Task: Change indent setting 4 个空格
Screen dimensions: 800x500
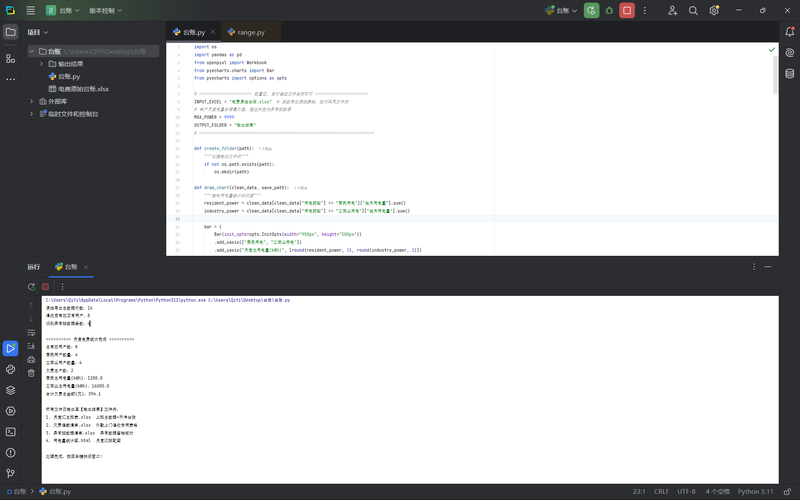Action: pos(717,491)
